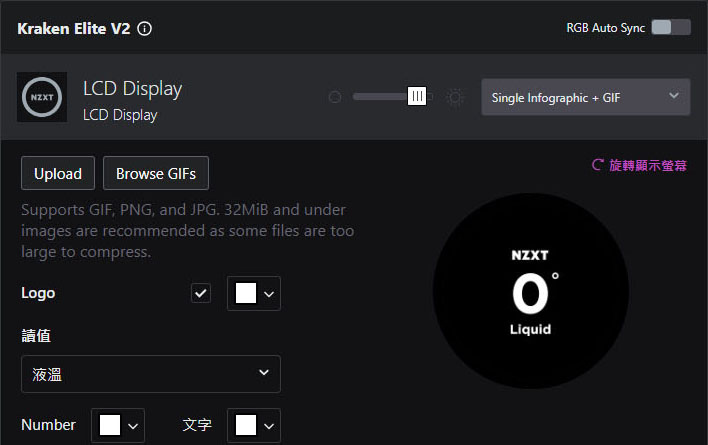Click the 讀值 label
708x445 pixels.
coord(36,336)
